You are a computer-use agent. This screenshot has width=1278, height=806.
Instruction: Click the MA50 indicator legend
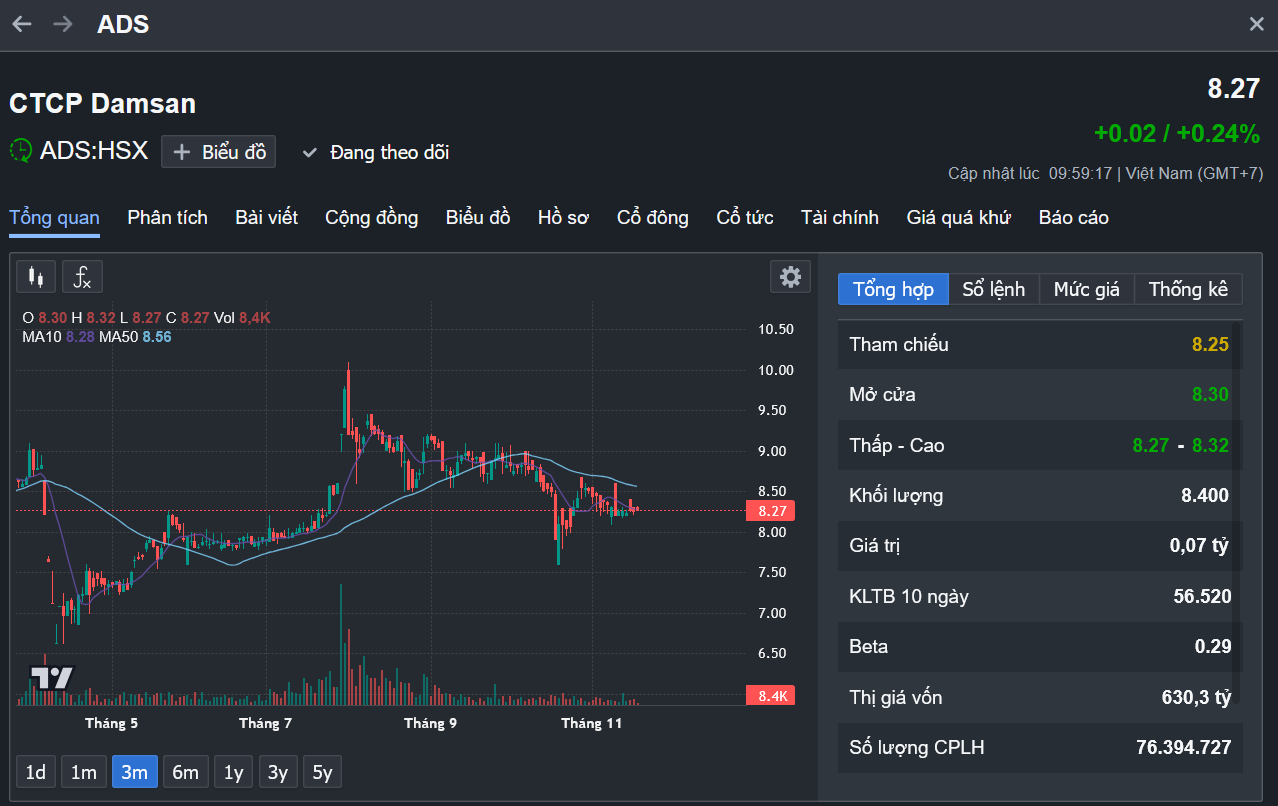(x=135, y=337)
